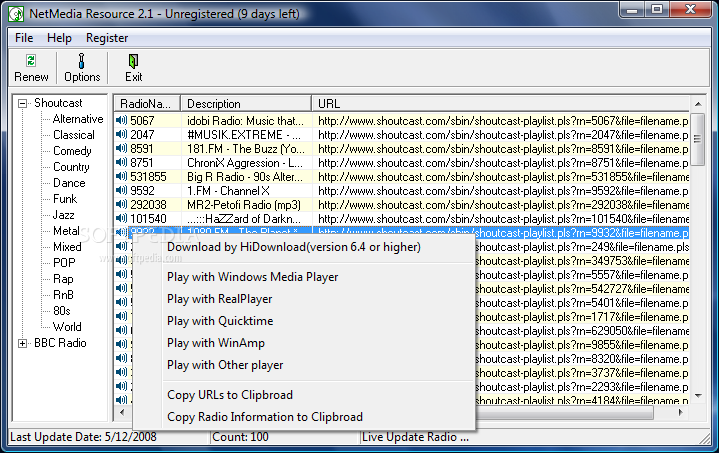The width and height of the screenshot is (719, 453).
Task: Select row 'HaZZard of Darkn...'
Action: (x=401, y=219)
